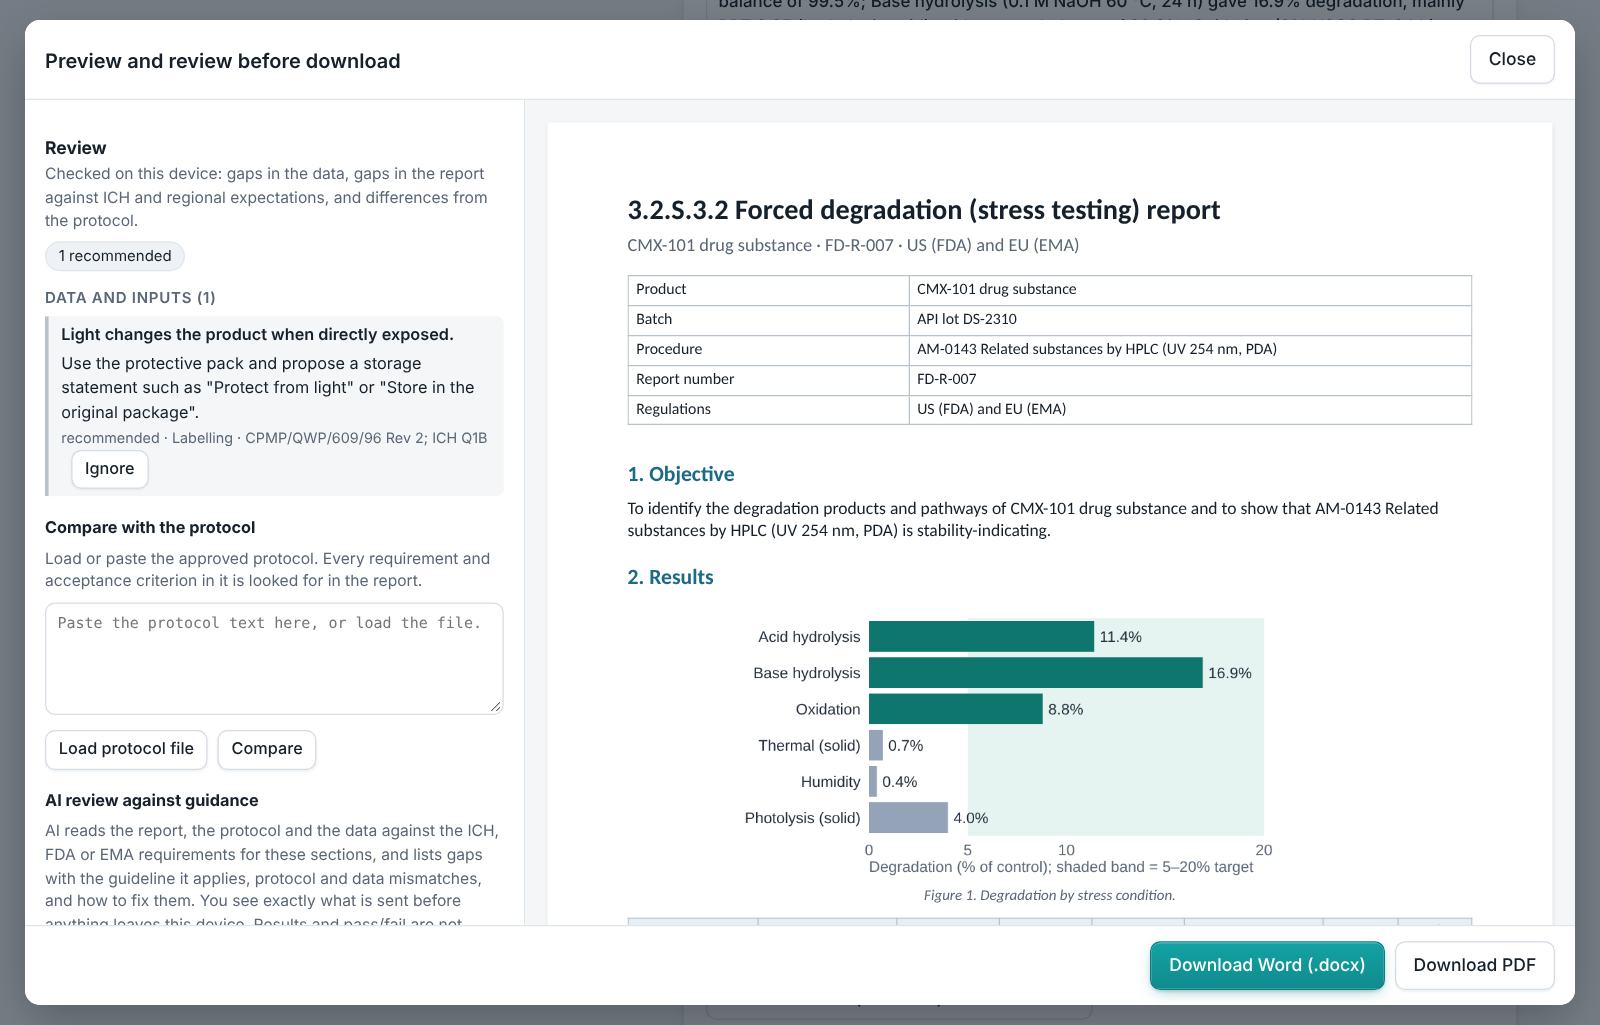Click the 'Thermal (solid)' chart label
This screenshot has width=1600, height=1025.
coord(809,746)
